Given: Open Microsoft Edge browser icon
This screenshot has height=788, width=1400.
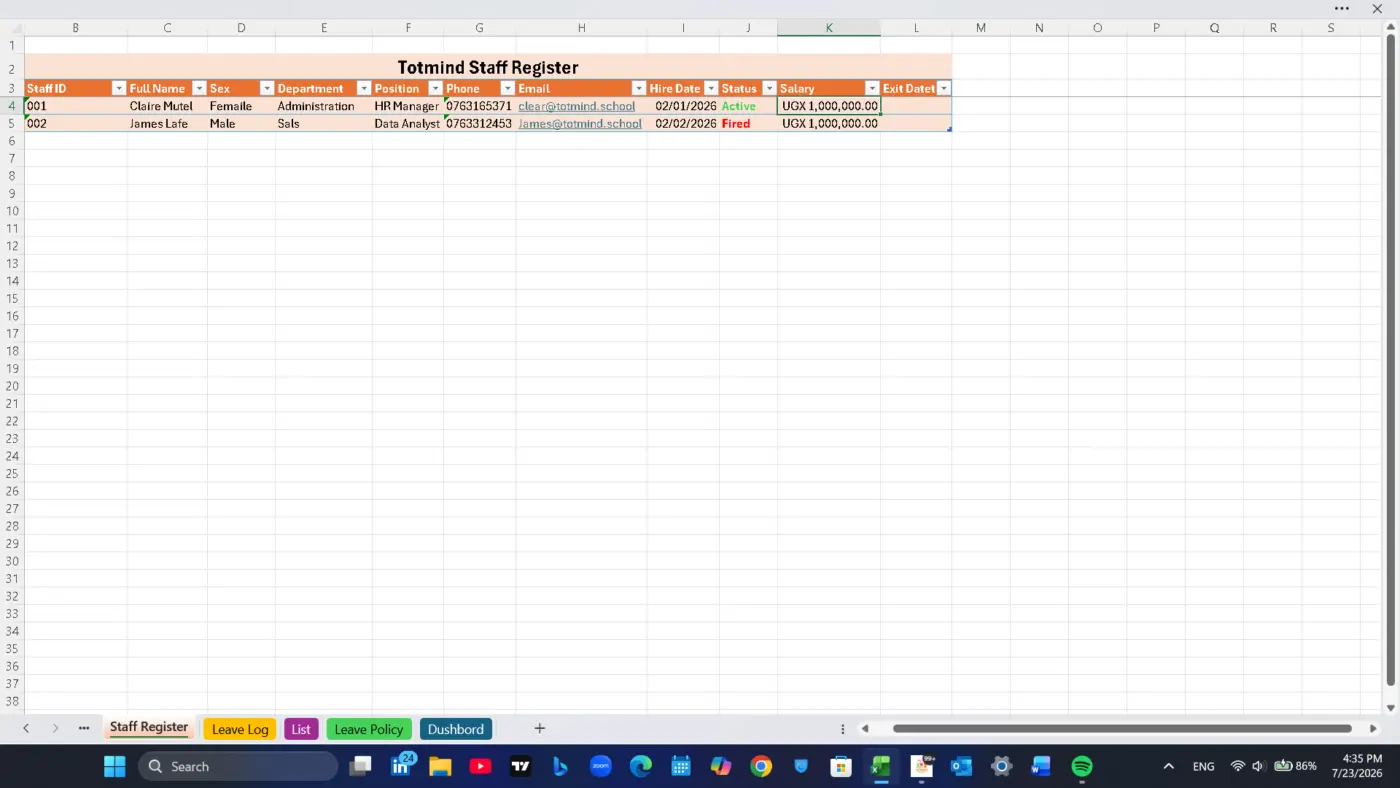Looking at the screenshot, I should 641,767.
